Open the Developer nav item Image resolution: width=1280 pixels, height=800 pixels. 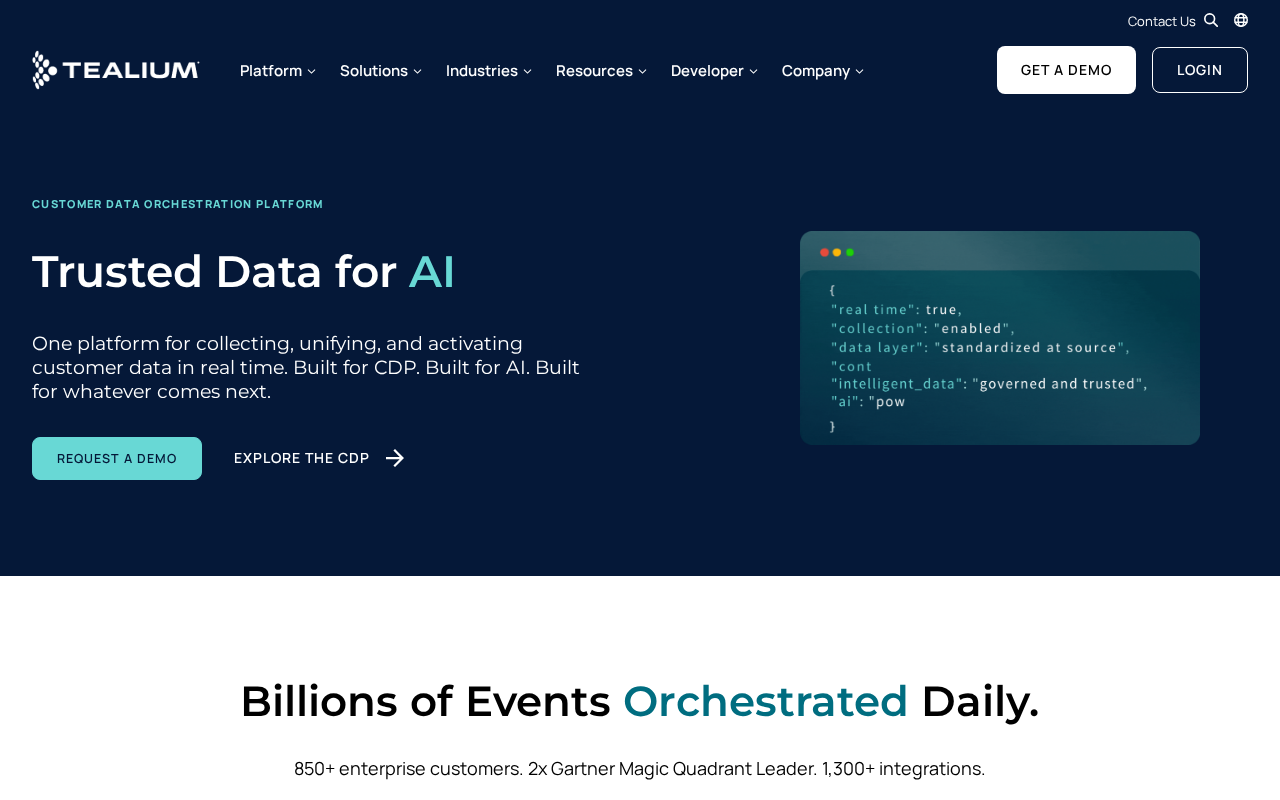[x=707, y=70]
